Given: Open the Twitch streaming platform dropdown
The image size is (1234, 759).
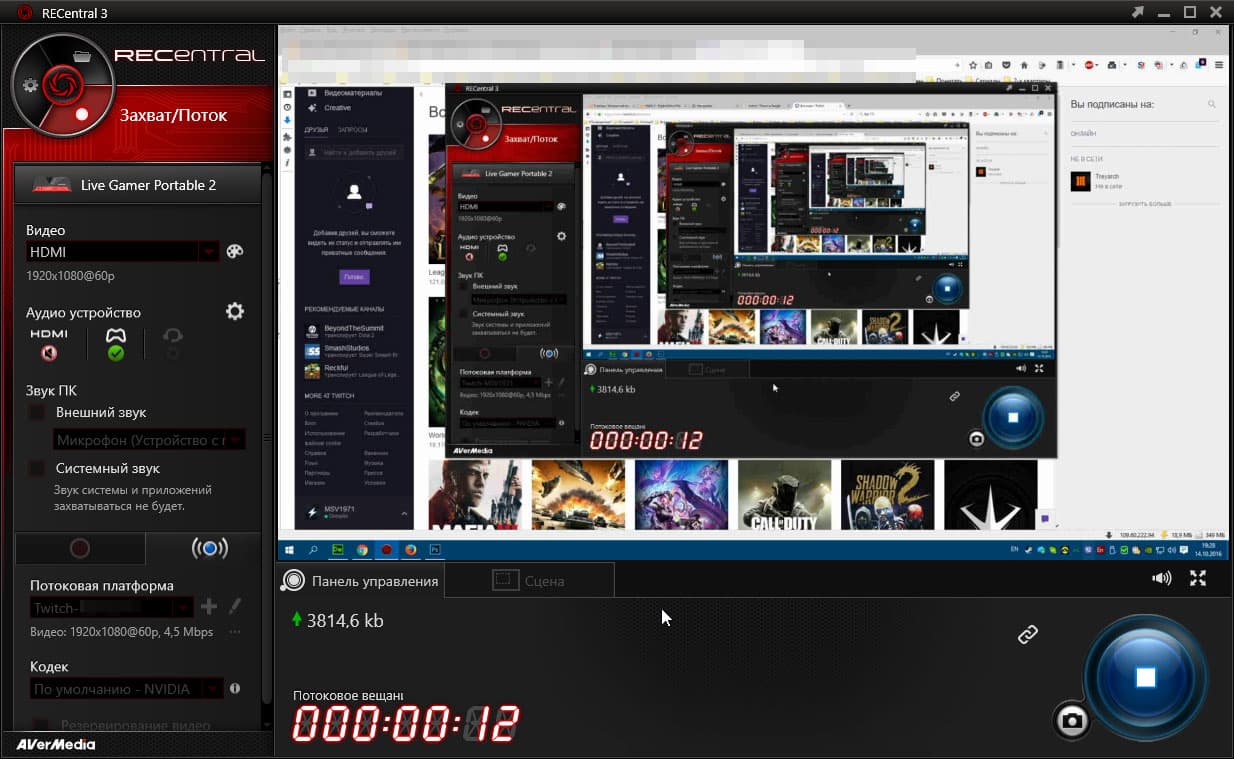Looking at the screenshot, I should 111,607.
